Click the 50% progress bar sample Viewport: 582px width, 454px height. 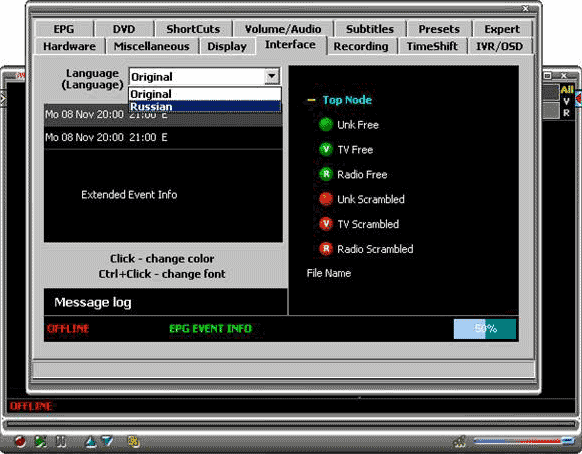tap(485, 329)
